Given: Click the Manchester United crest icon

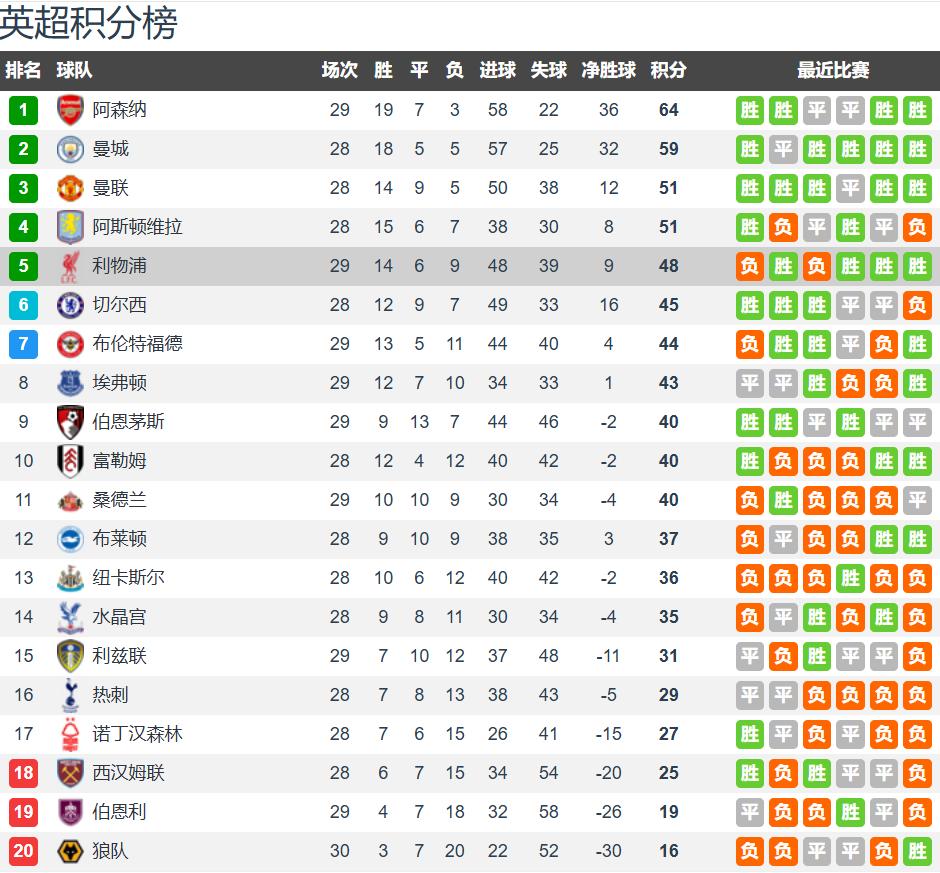Looking at the screenshot, I should [70, 188].
